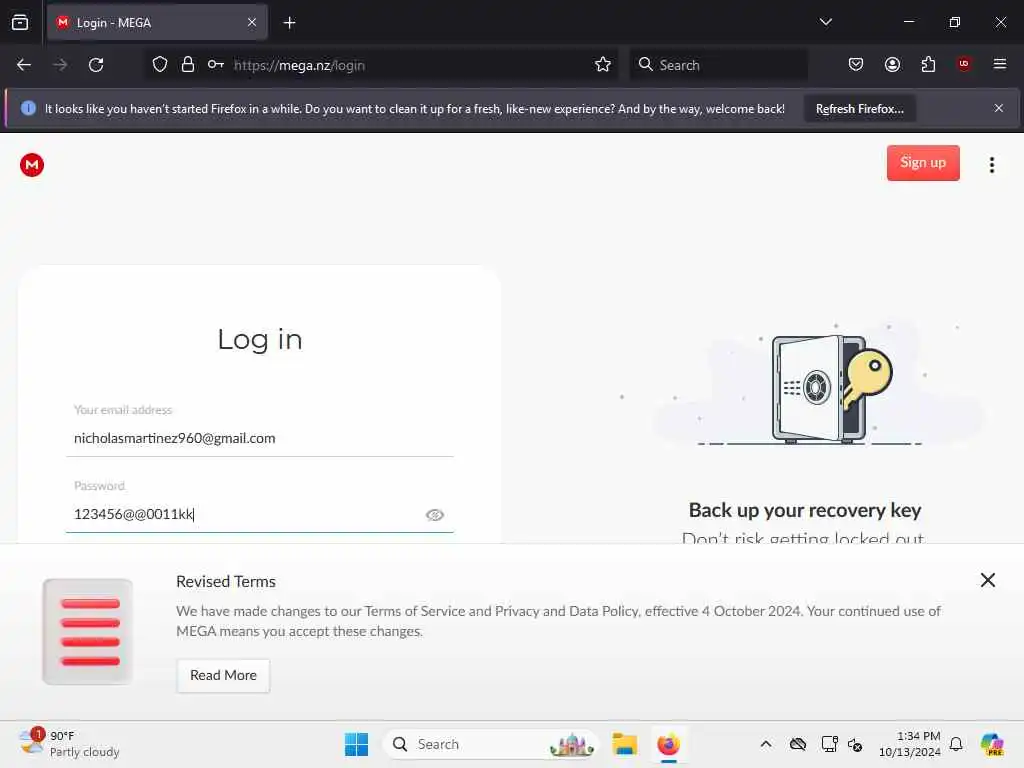1024x768 pixels.
Task: Expand the list all tabs chevron
Action: (x=825, y=22)
